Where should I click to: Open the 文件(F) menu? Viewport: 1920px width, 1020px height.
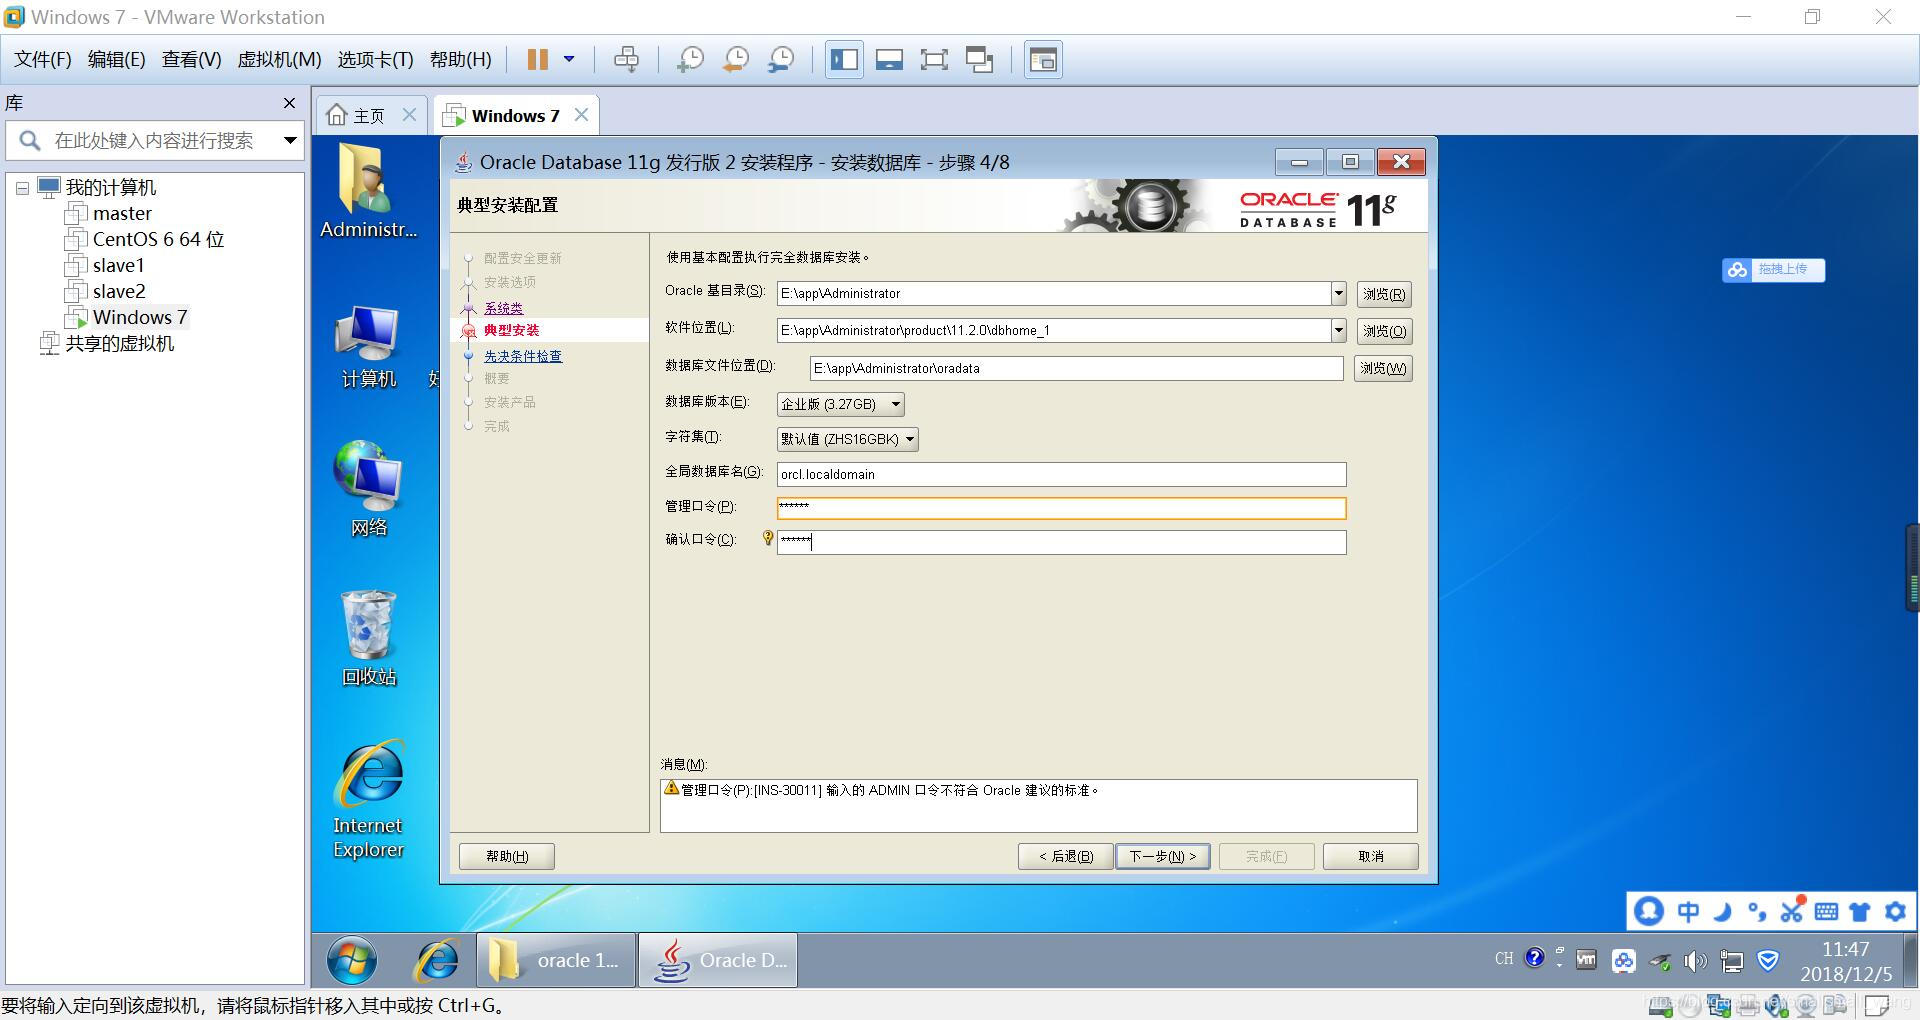pos(43,60)
